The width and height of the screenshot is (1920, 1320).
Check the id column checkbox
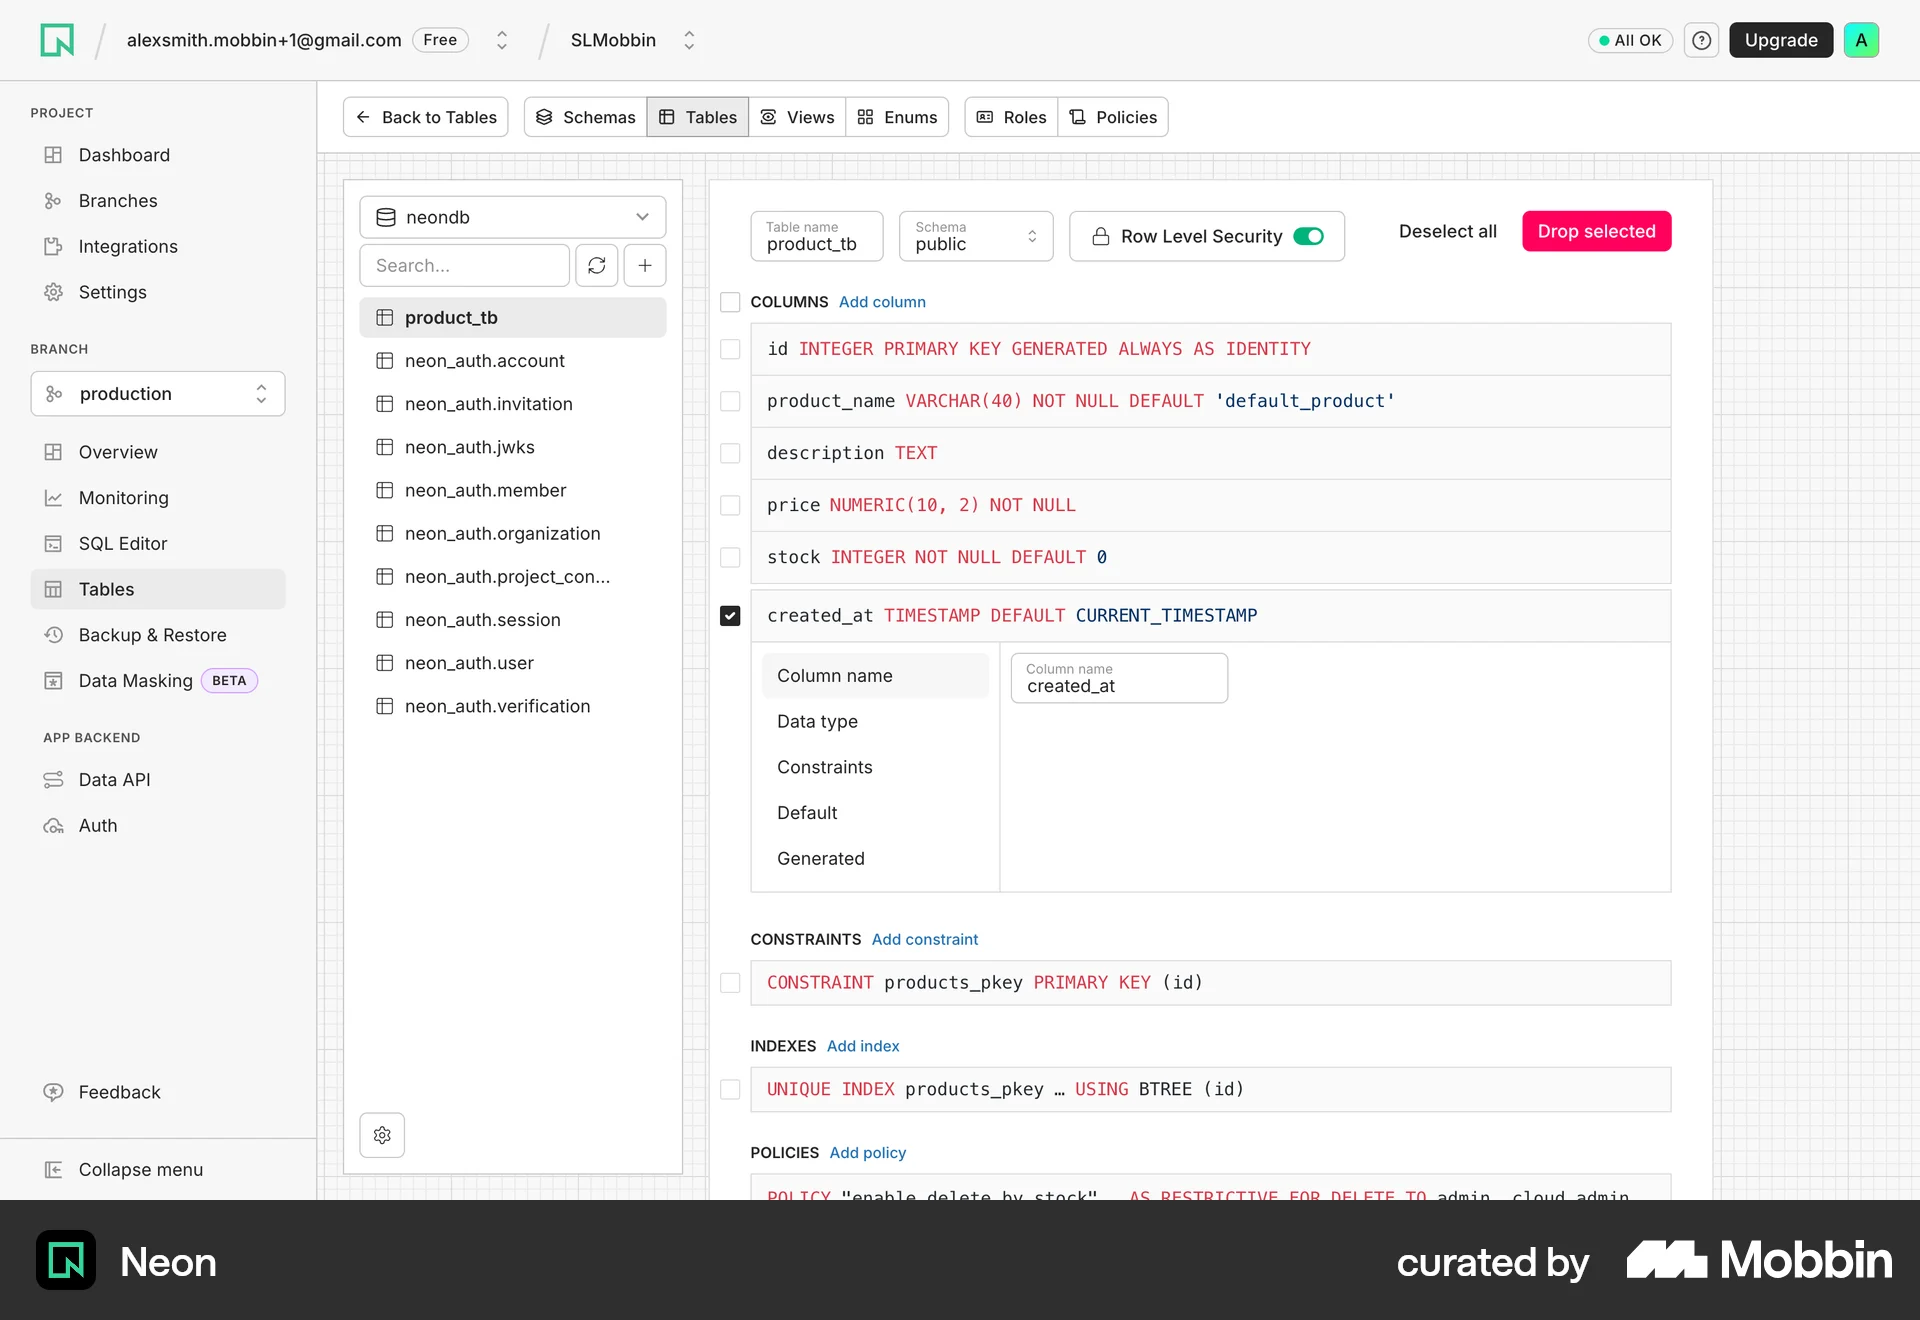click(730, 349)
